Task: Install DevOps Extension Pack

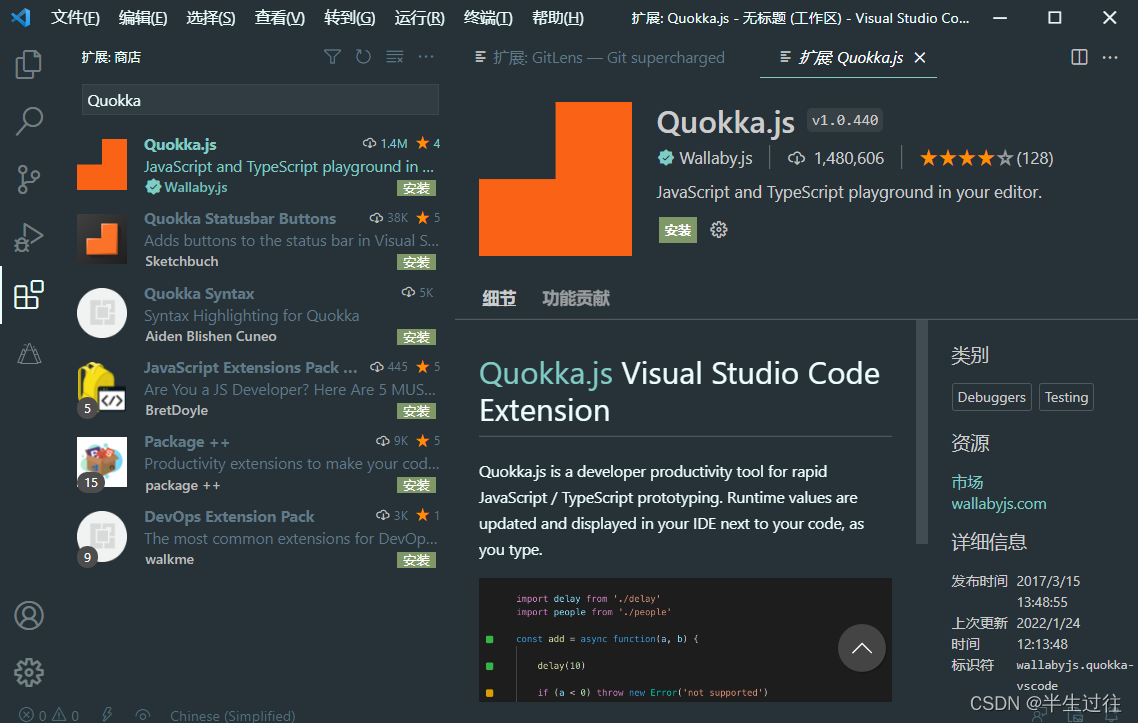Action: pyautogui.click(x=417, y=560)
